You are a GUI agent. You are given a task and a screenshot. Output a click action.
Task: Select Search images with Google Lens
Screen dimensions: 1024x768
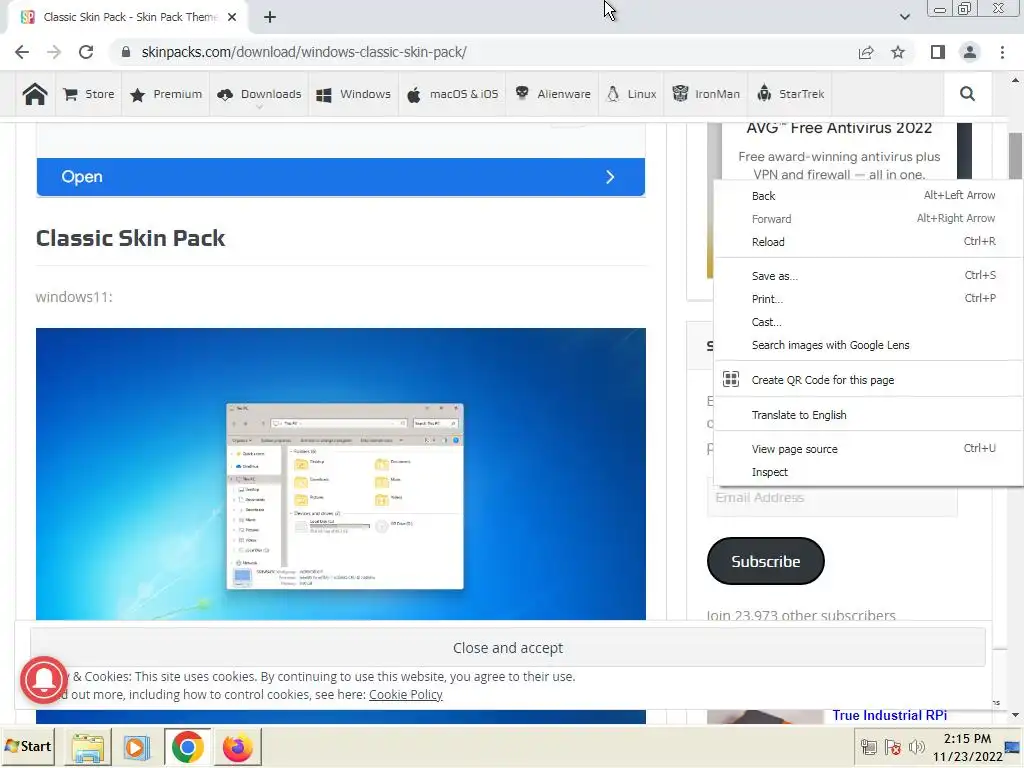(869, 345)
